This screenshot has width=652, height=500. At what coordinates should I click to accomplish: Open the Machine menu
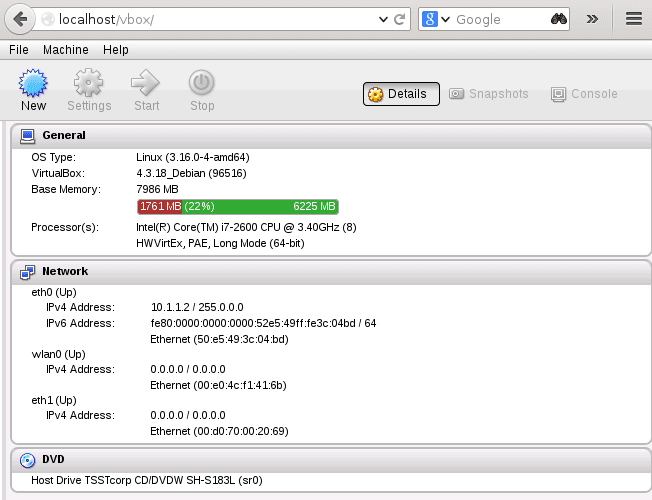pyautogui.click(x=66, y=50)
